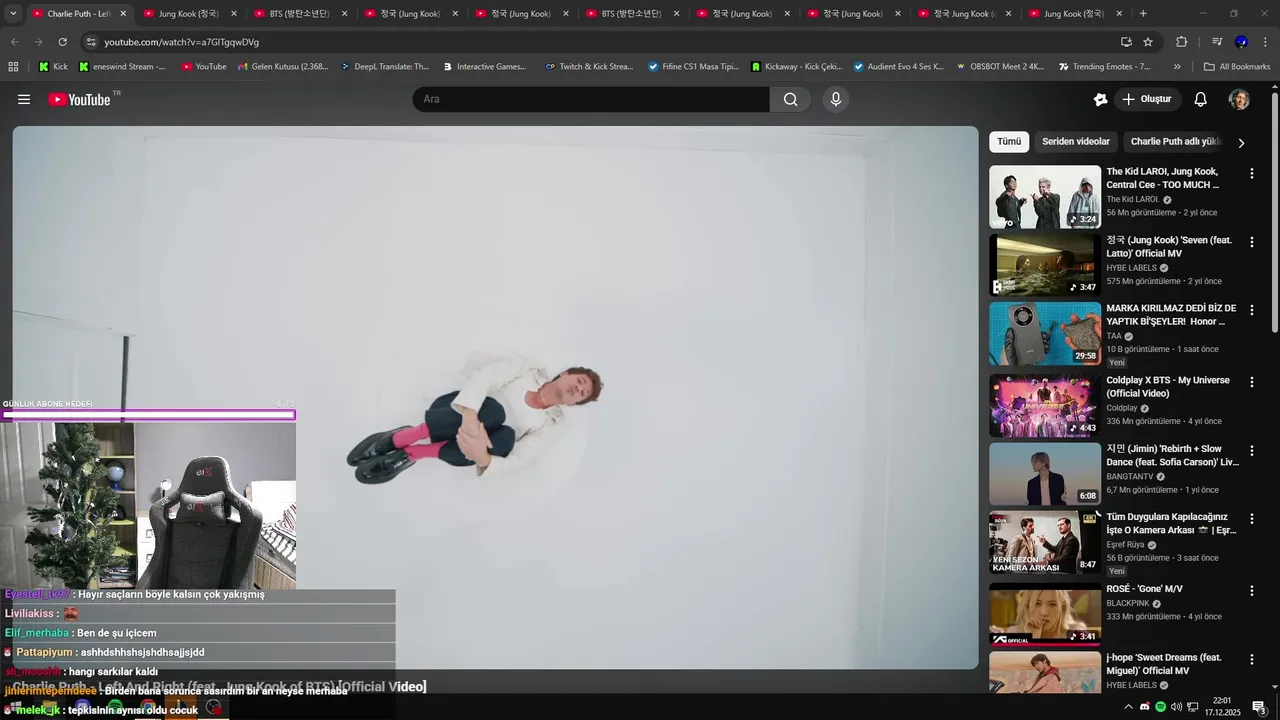The image size is (1280, 720).
Task: Open the media control icon in Chrome toolbar
Action: [1217, 42]
